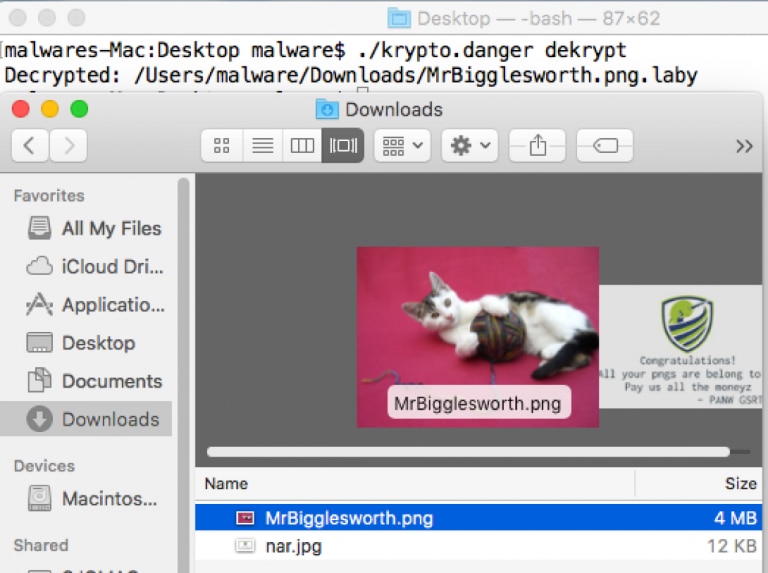This screenshot has width=768, height=573.
Task: Click the Macintosh hard disk icon
Action: (39, 498)
